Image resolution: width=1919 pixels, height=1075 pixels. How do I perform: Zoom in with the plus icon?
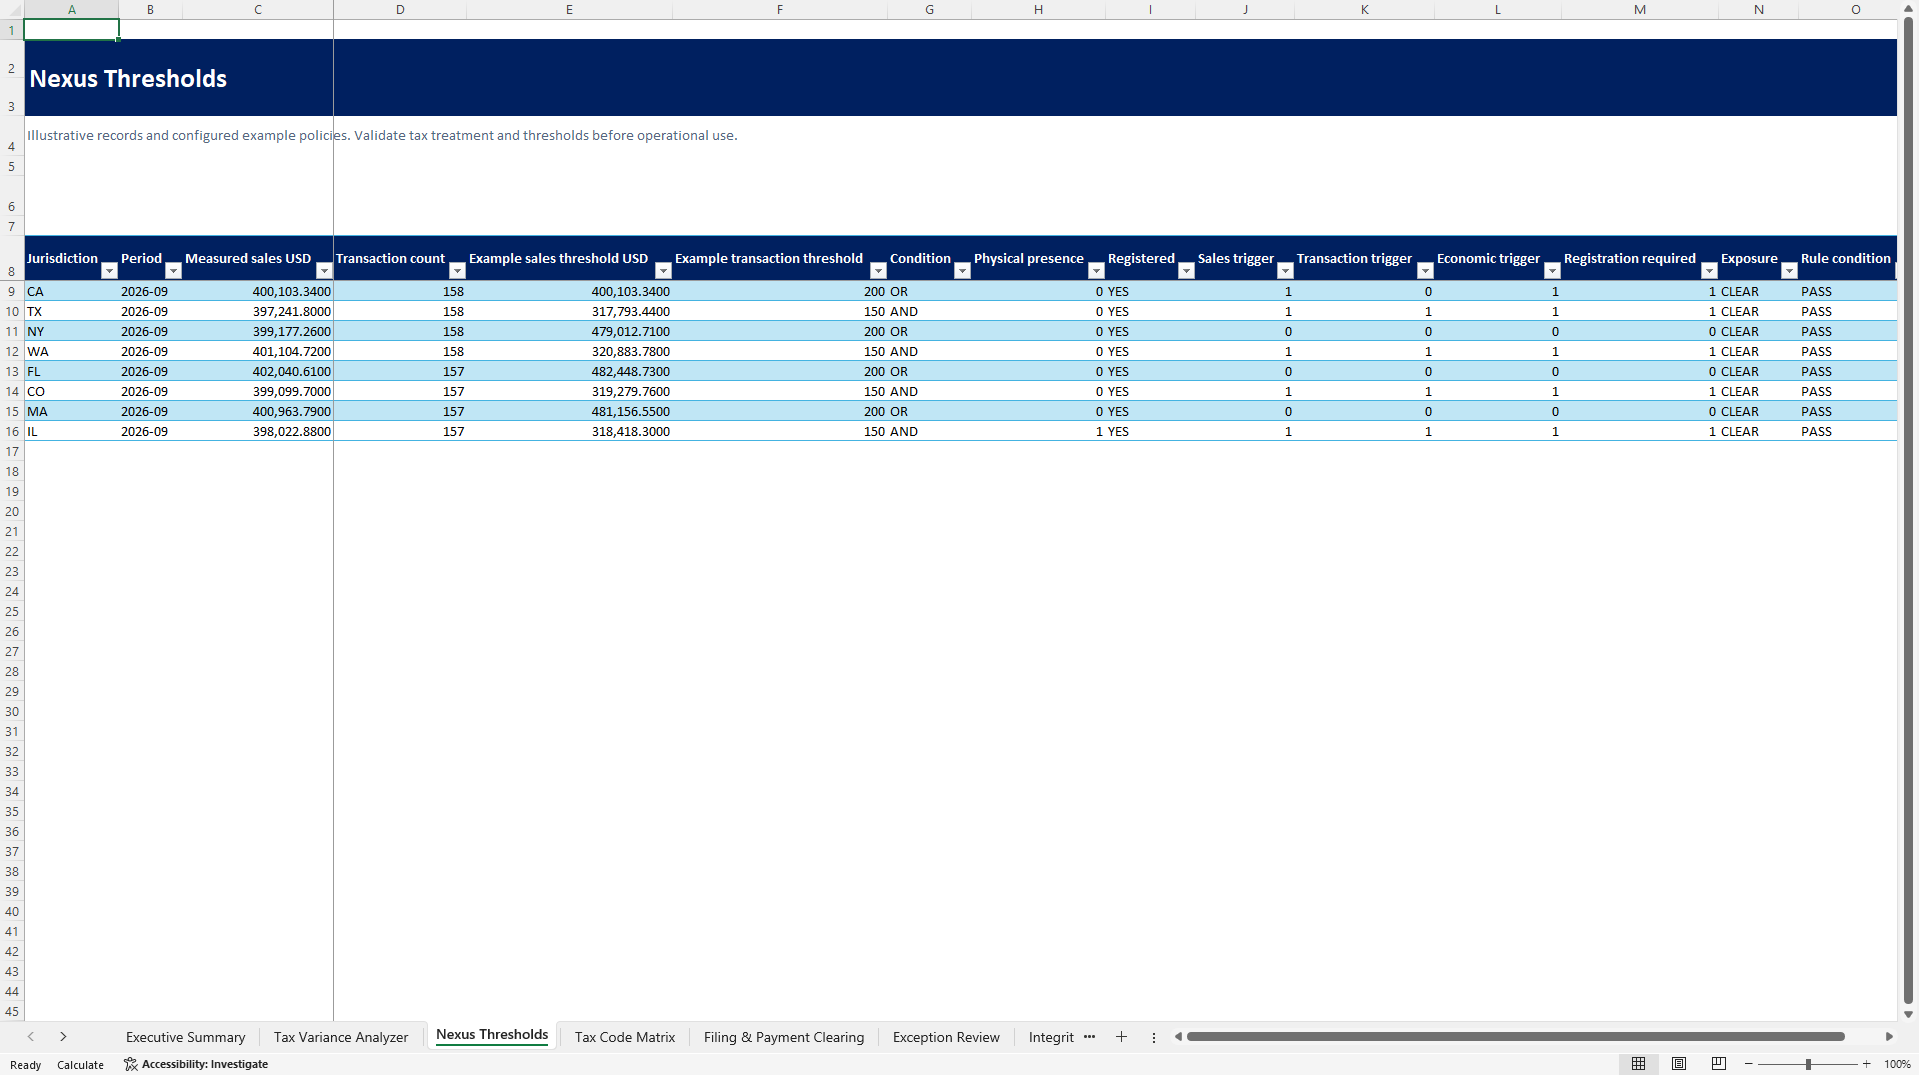1866,1064
